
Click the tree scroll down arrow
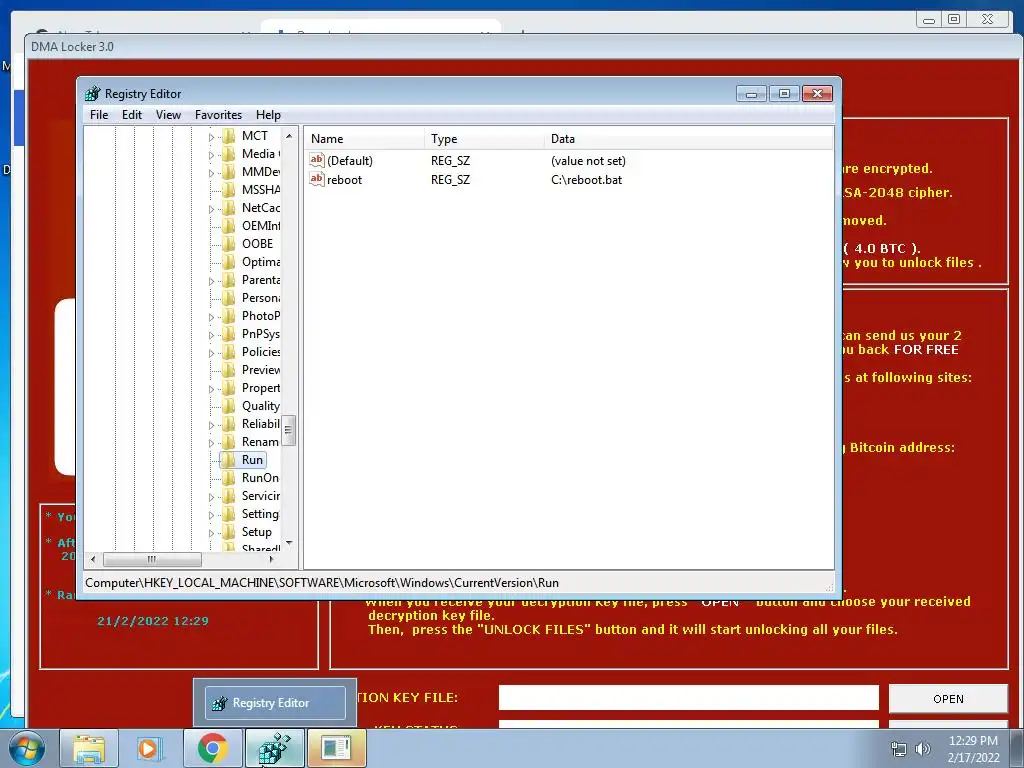click(289, 543)
